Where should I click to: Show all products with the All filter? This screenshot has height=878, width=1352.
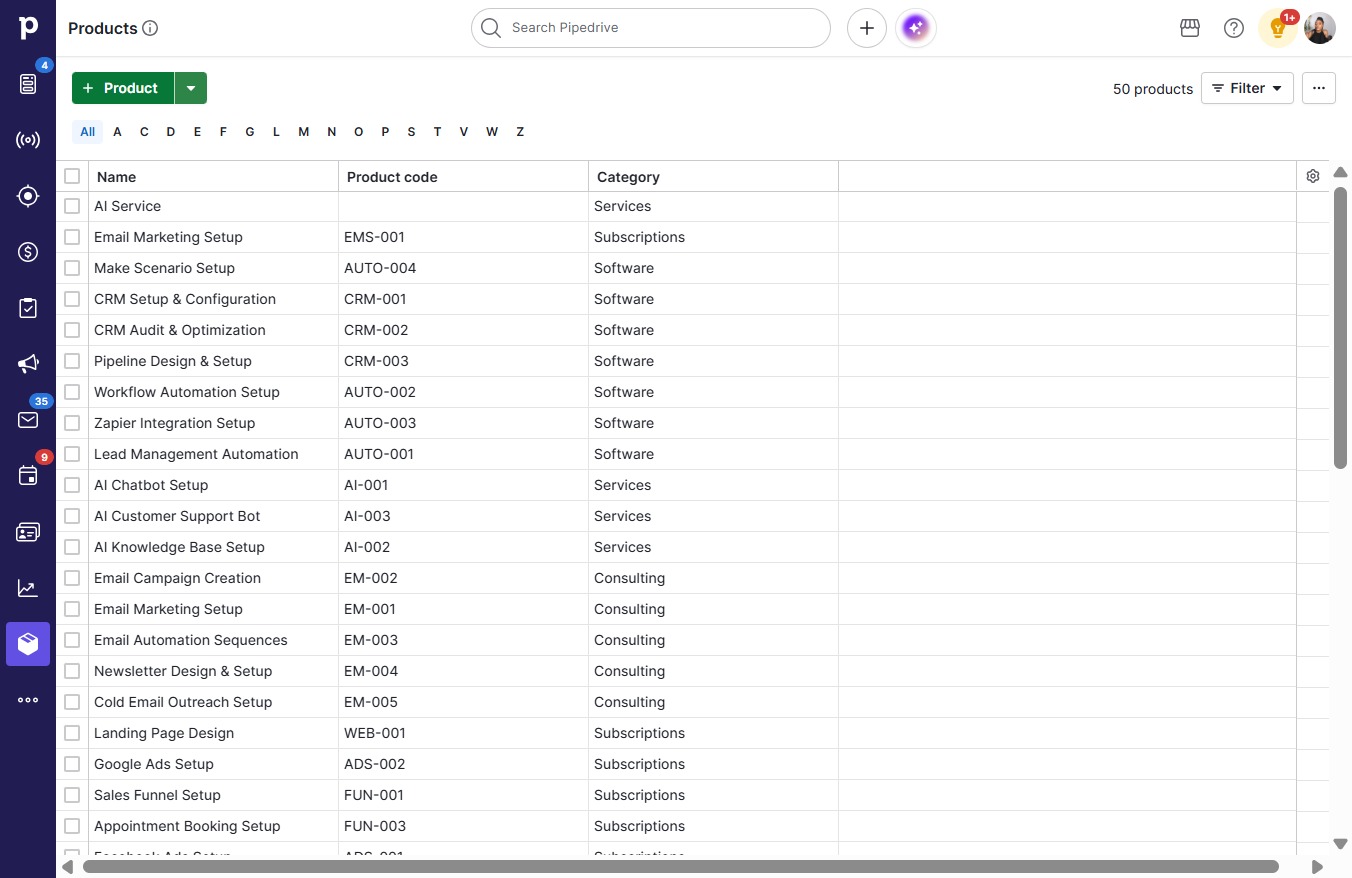point(88,132)
